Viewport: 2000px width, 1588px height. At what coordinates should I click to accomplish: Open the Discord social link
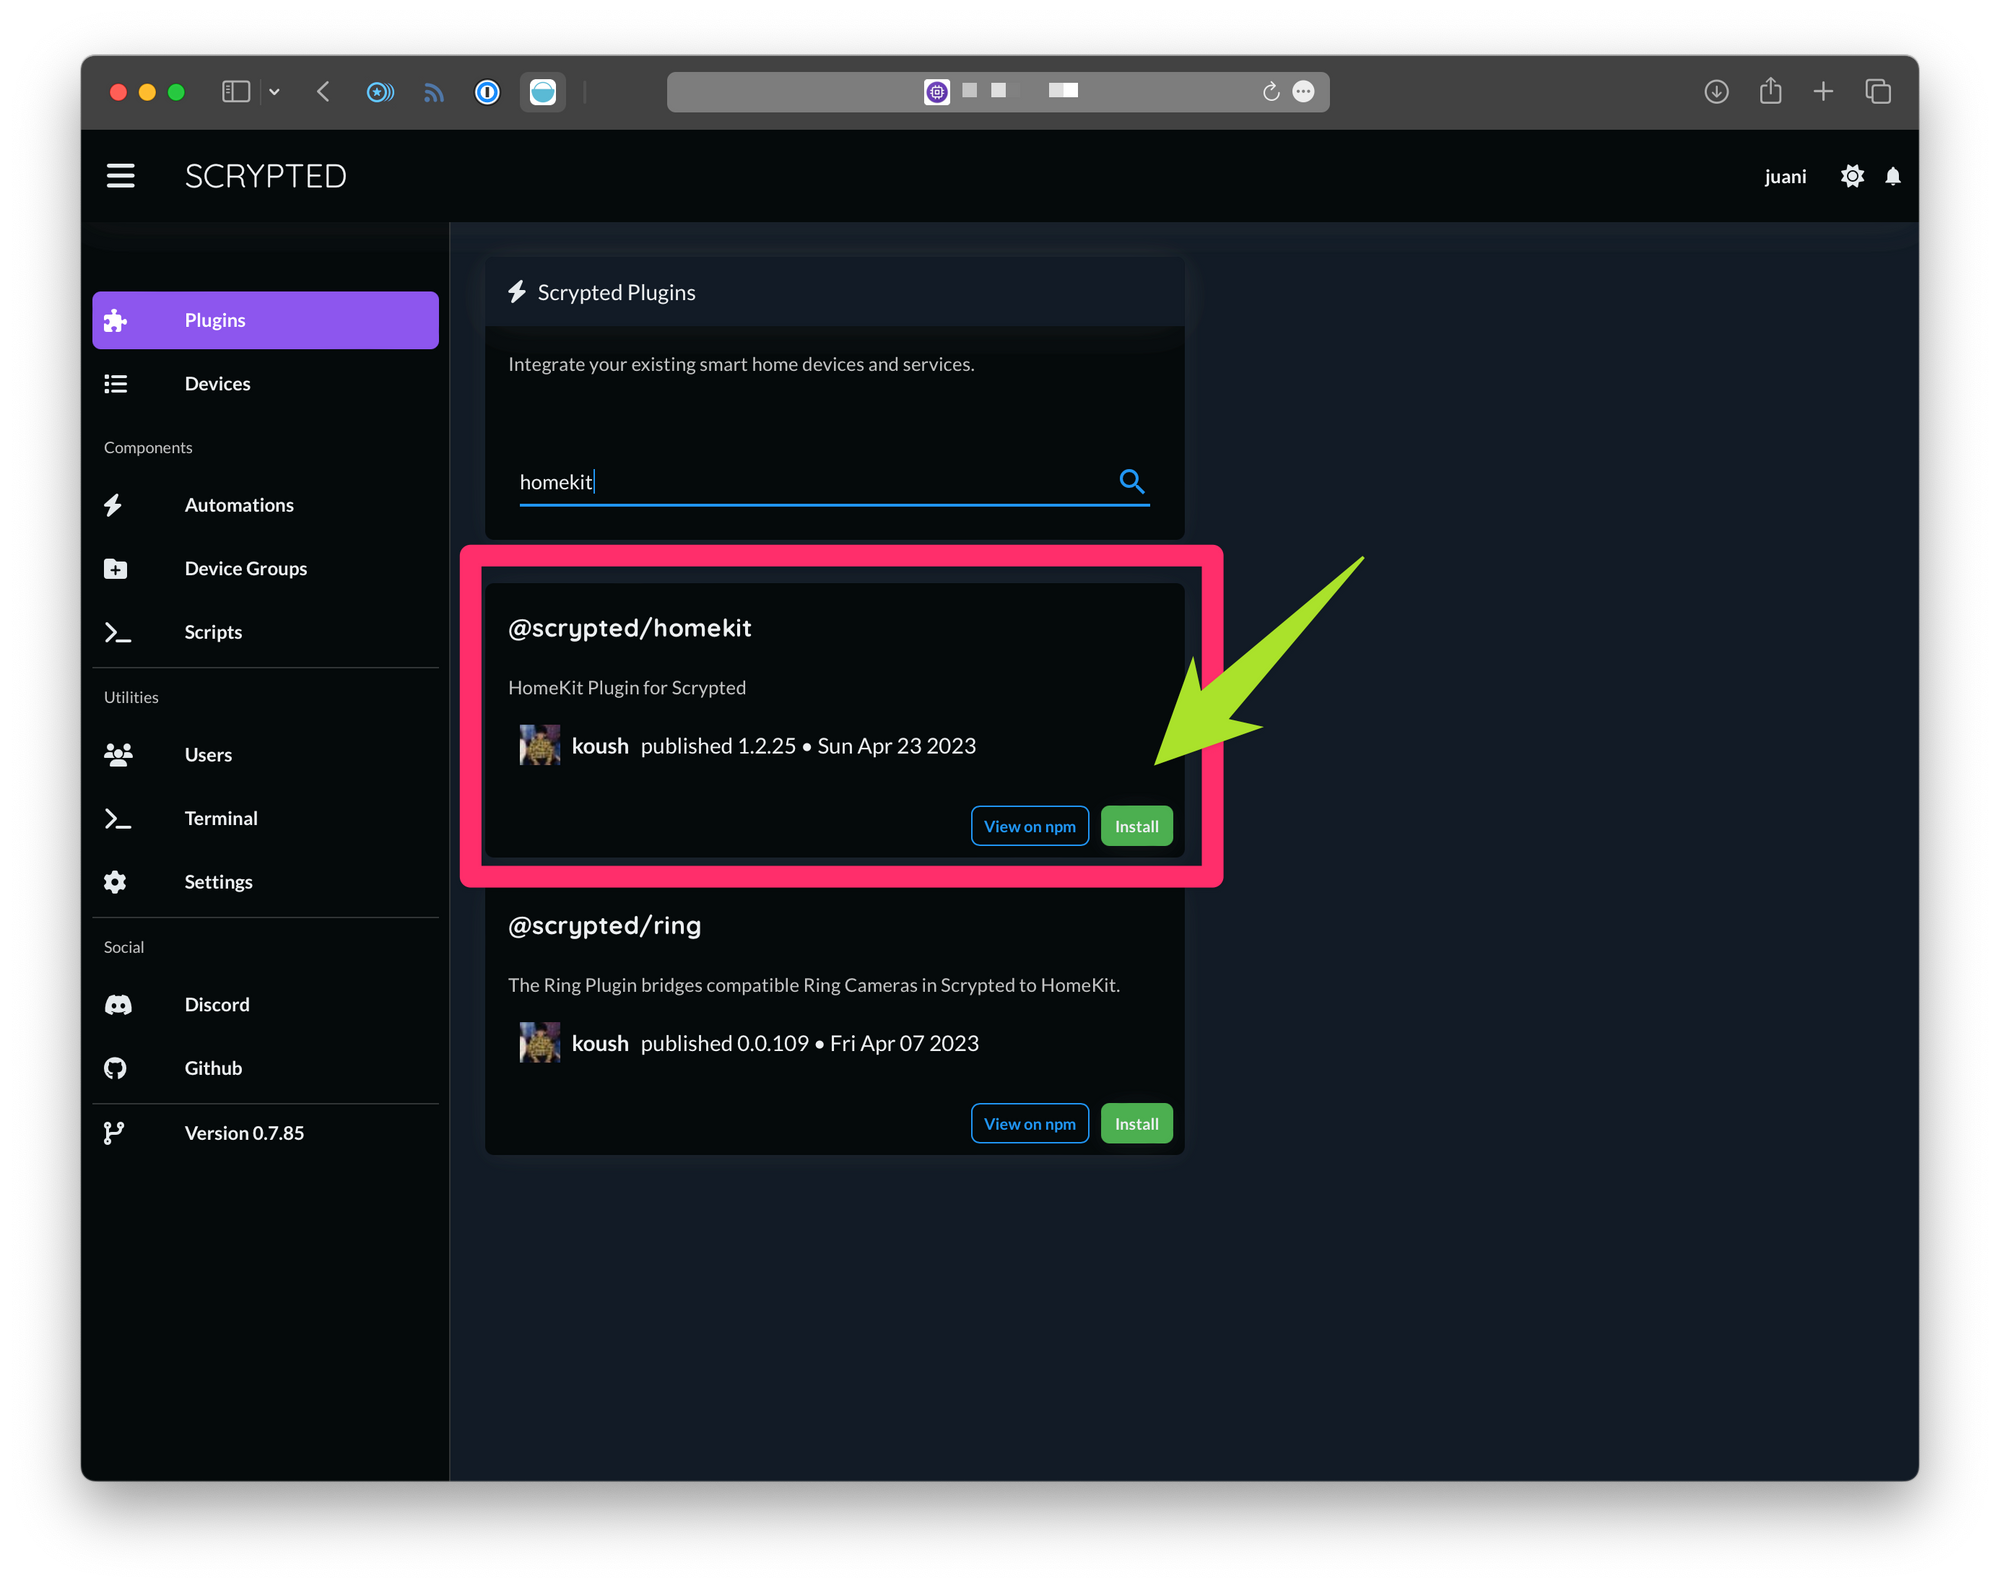point(265,1004)
